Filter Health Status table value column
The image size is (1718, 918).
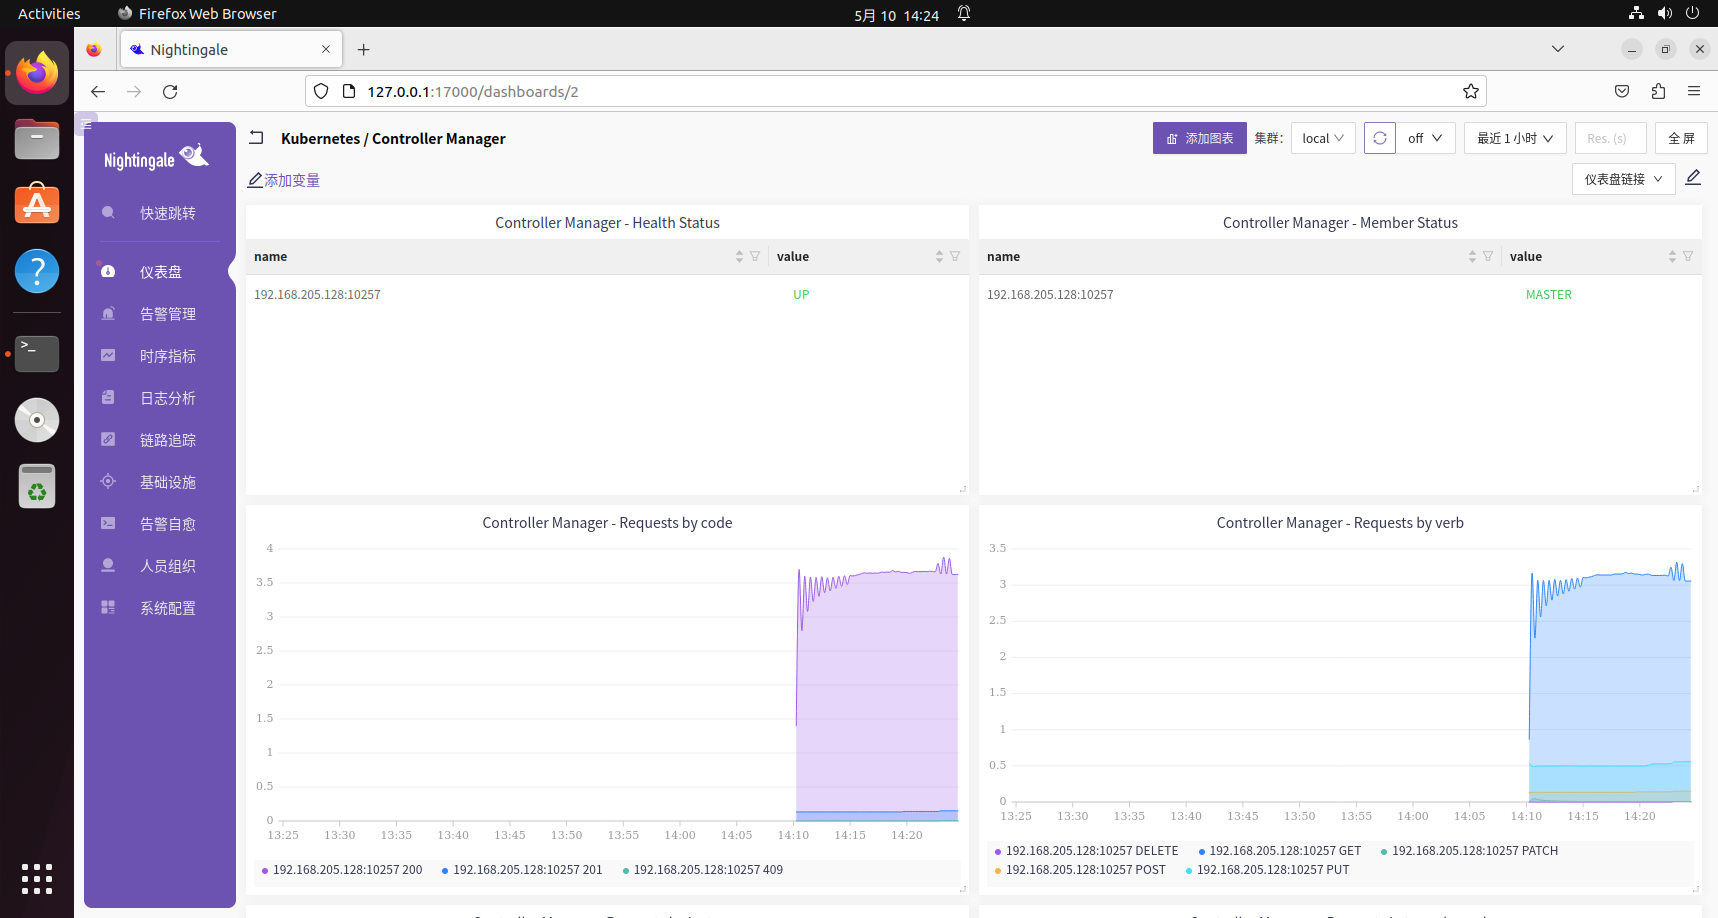(955, 257)
